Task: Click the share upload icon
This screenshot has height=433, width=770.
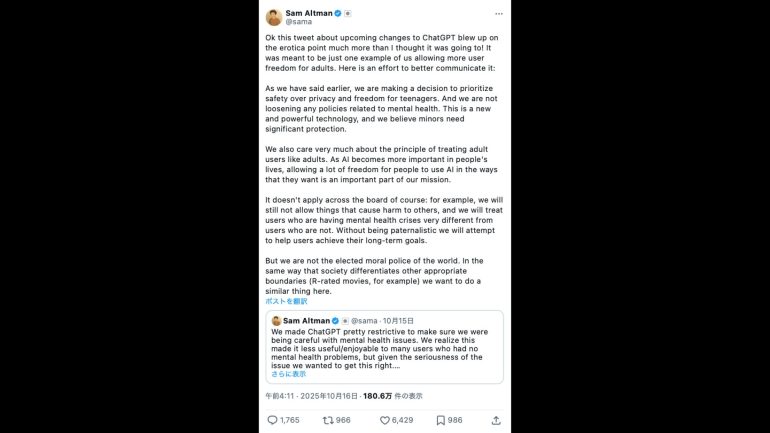Action: (497, 420)
